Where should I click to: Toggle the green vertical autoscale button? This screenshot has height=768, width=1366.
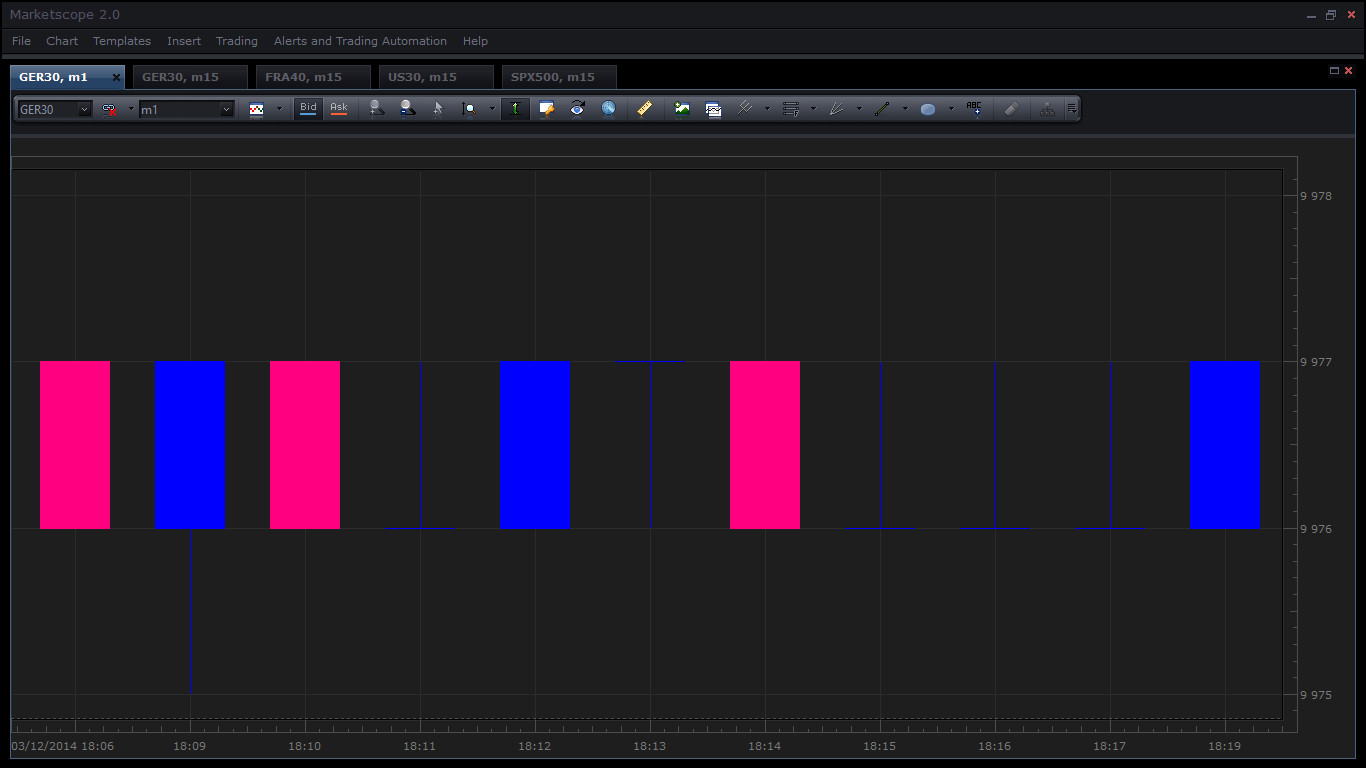(x=515, y=109)
